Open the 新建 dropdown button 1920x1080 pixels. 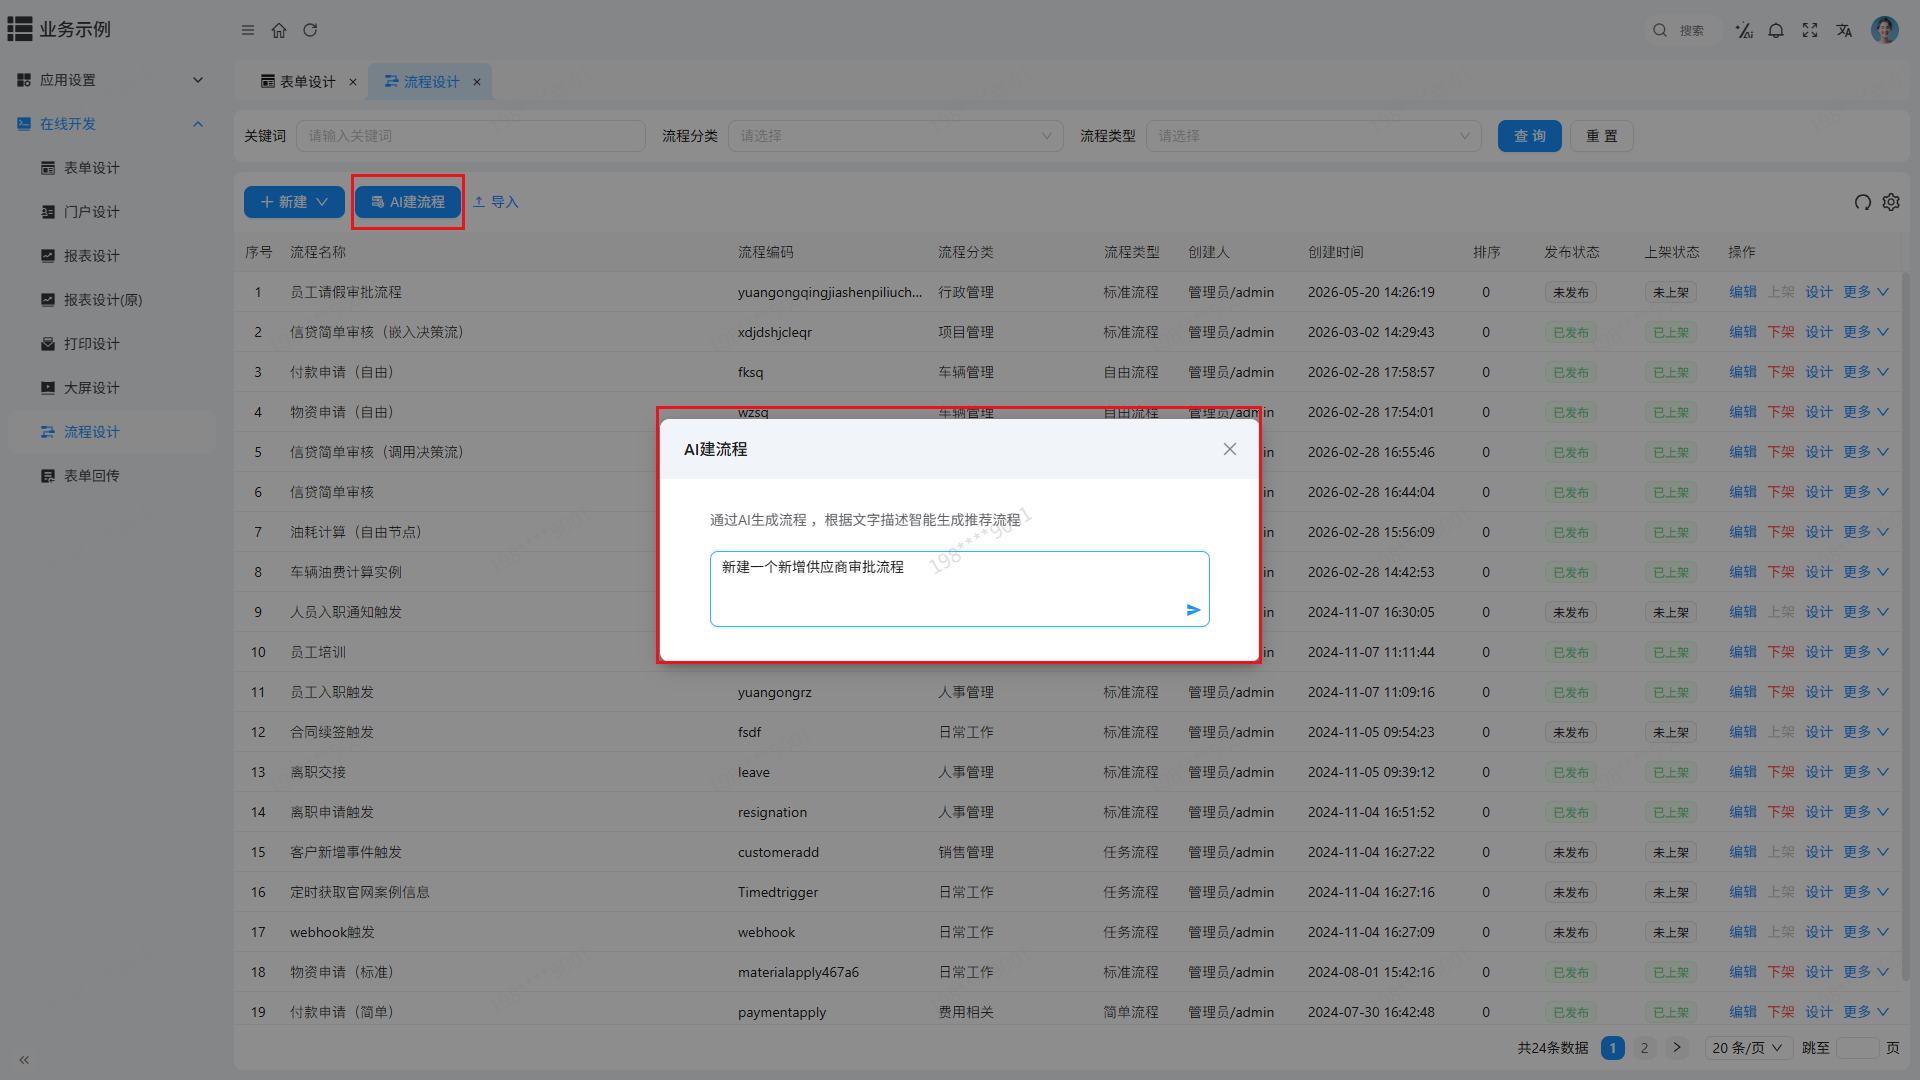(294, 202)
